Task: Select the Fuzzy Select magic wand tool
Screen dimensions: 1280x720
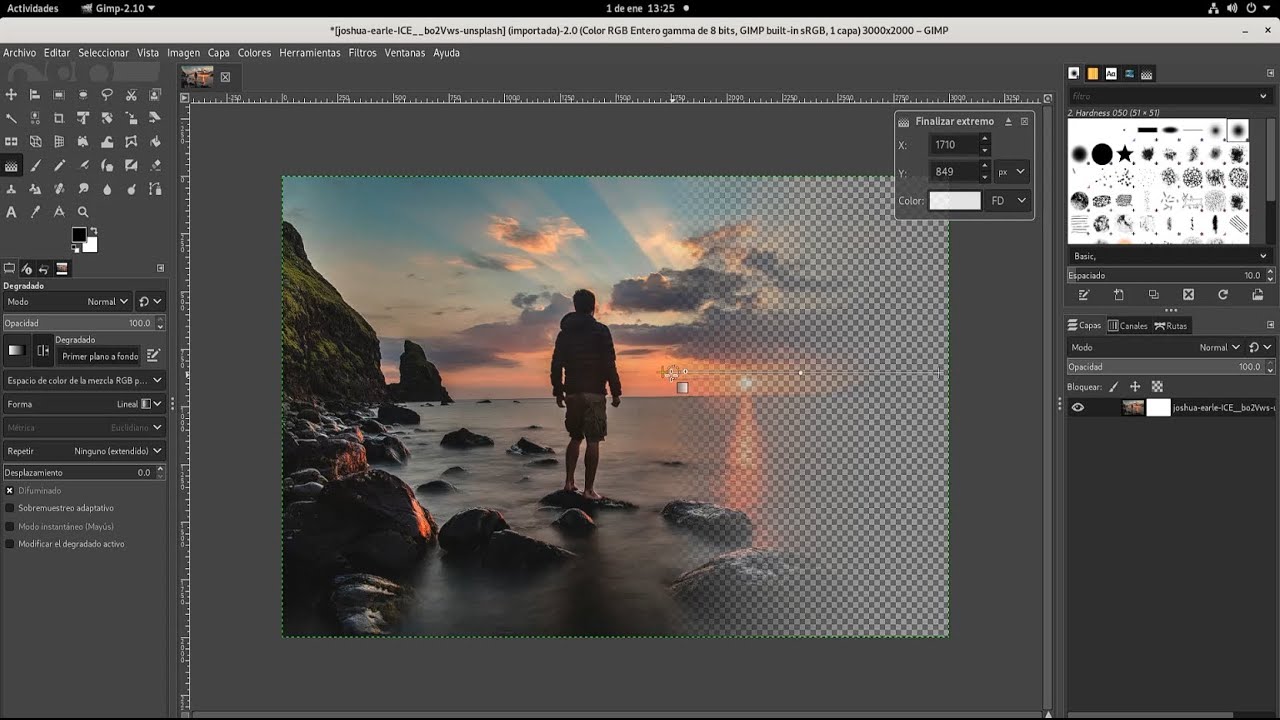Action: pyautogui.click(x=11, y=118)
